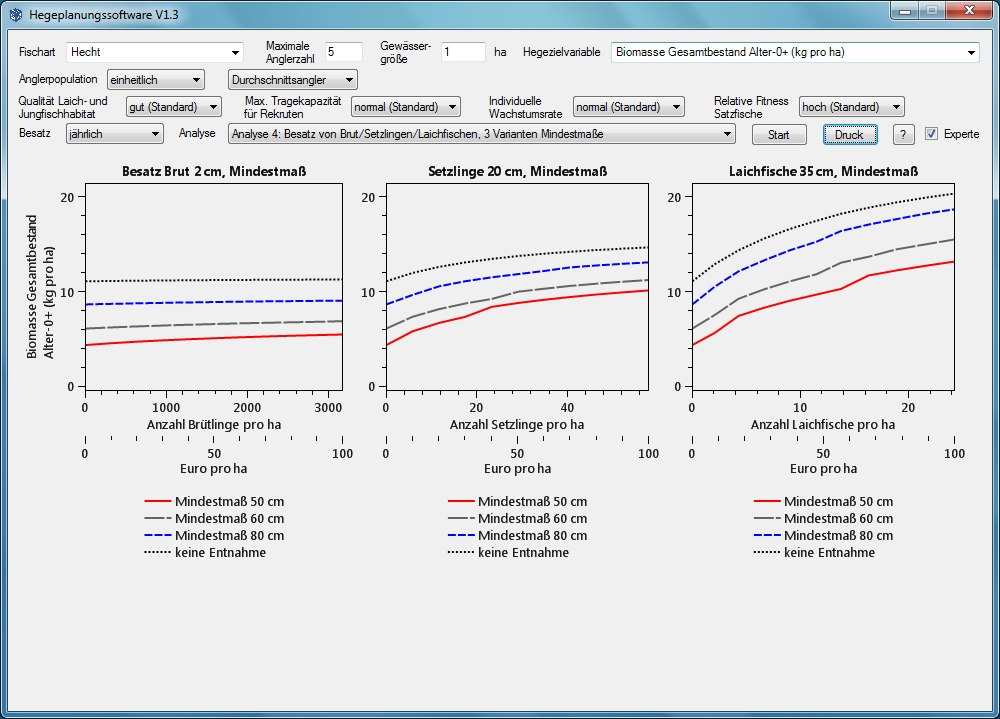
Task: Click chart title 'Besatz Brut 2 cm, Mindestmaß'
Action: [214, 171]
